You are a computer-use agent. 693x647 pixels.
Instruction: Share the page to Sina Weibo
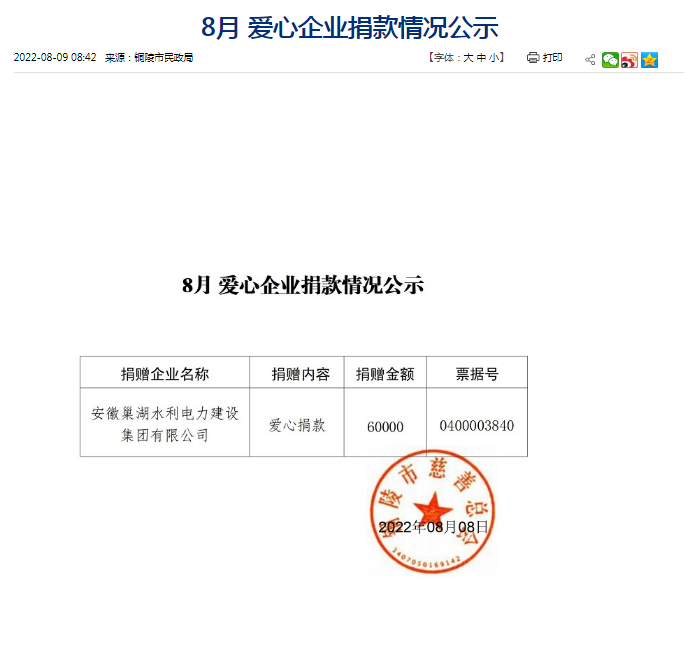coord(629,59)
